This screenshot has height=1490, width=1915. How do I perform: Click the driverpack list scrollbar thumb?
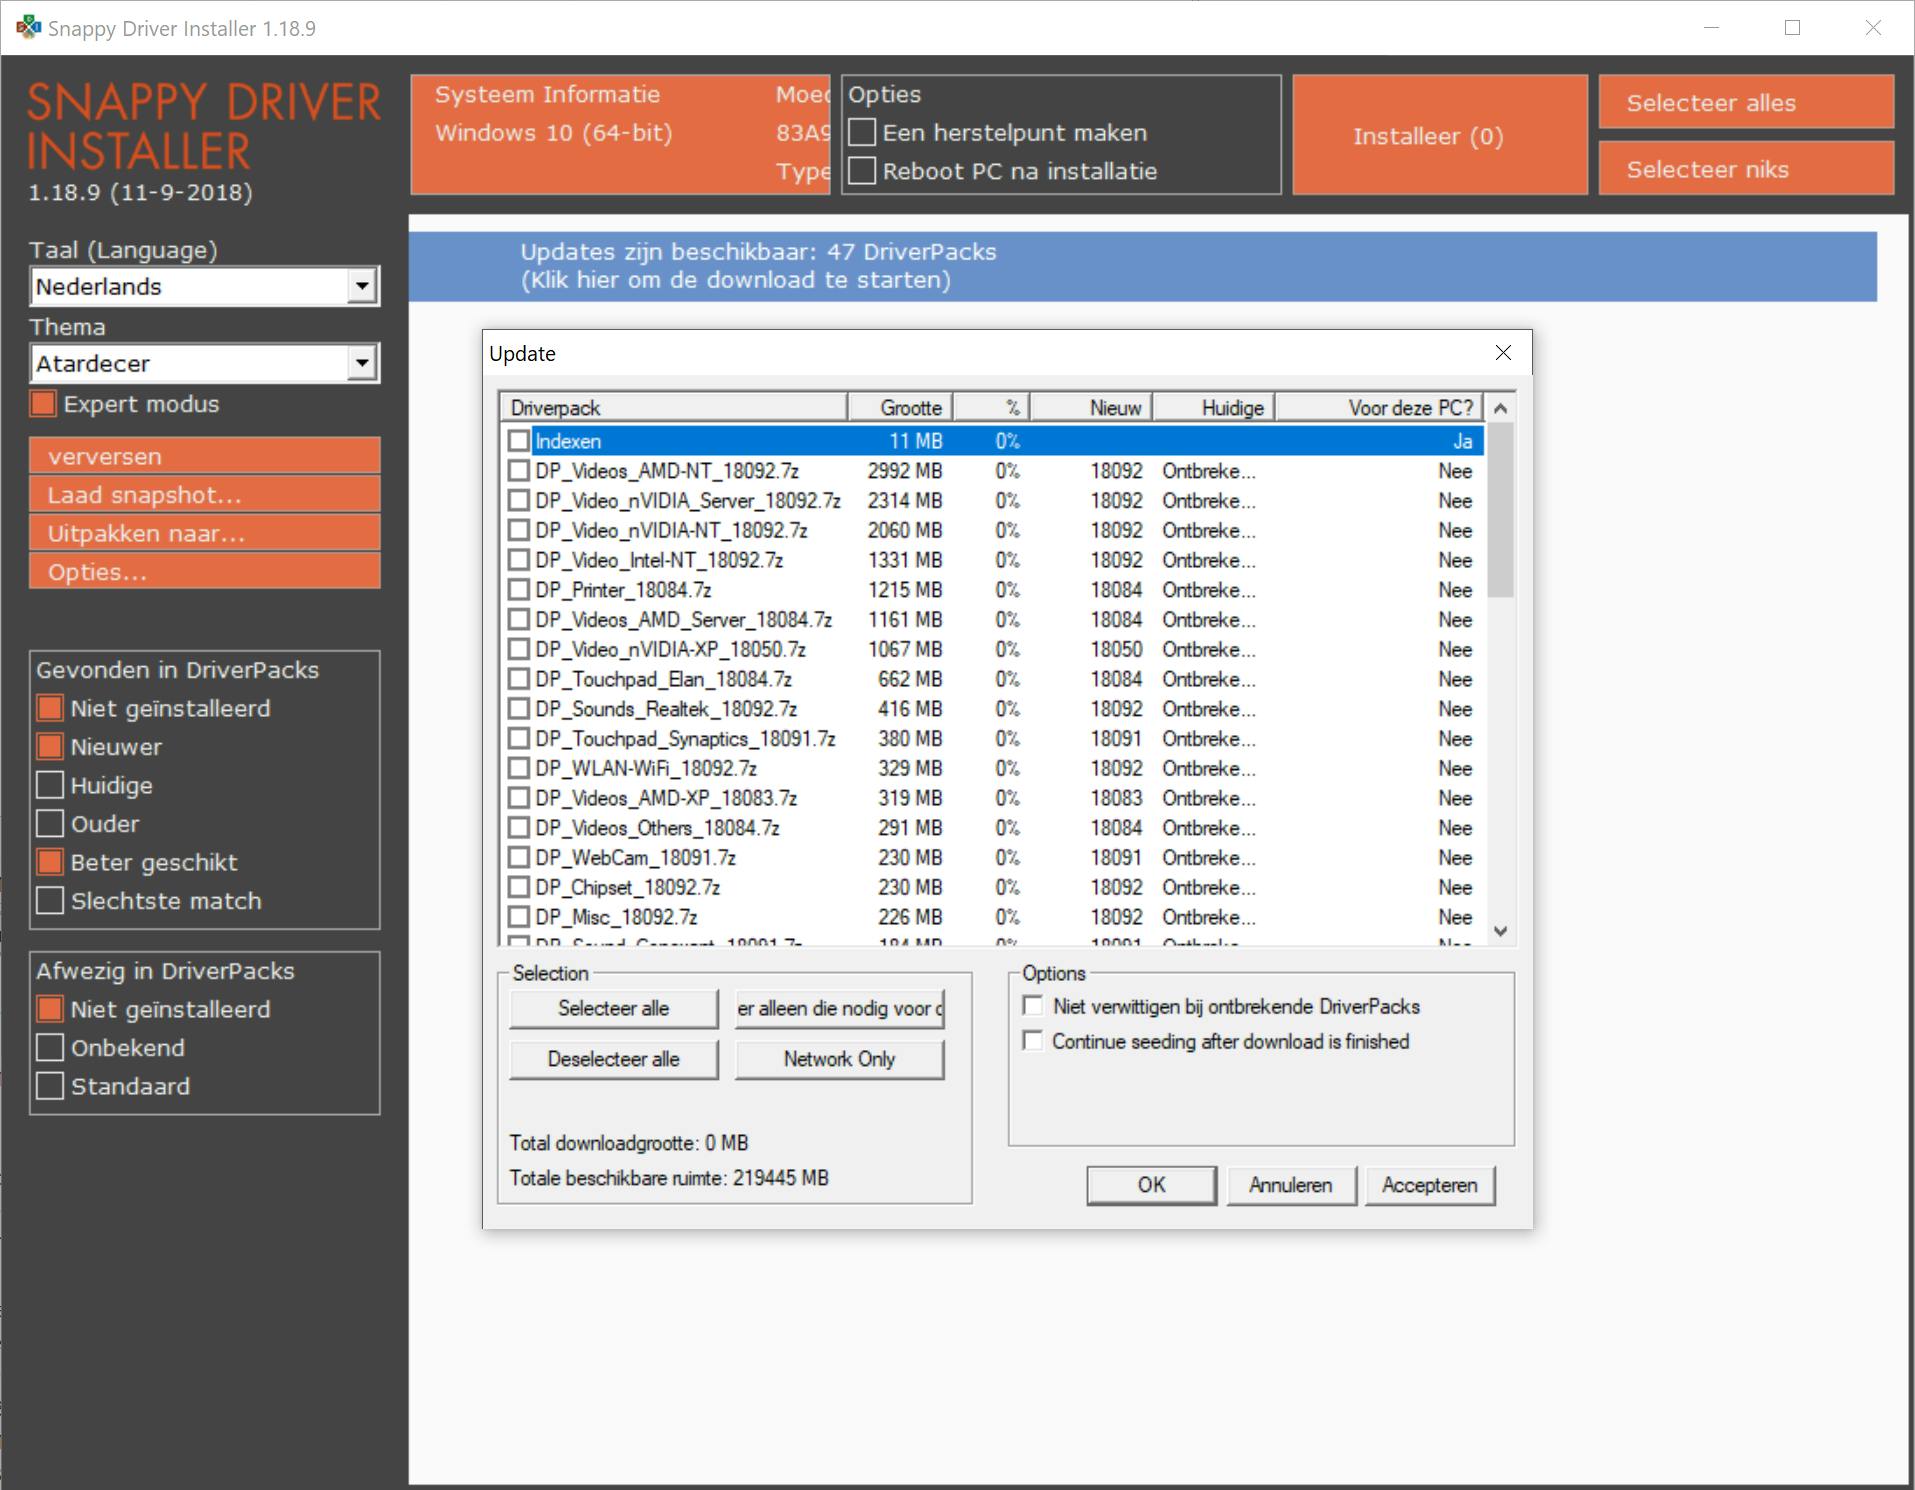click(x=1500, y=510)
